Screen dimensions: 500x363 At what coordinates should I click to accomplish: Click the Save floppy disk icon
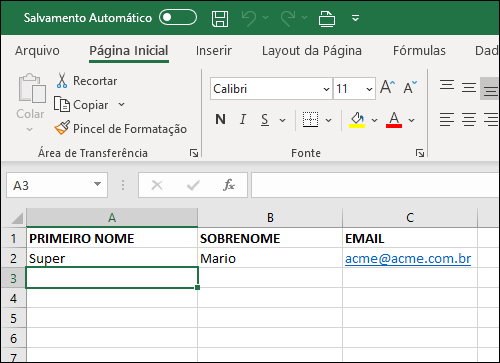[x=220, y=18]
